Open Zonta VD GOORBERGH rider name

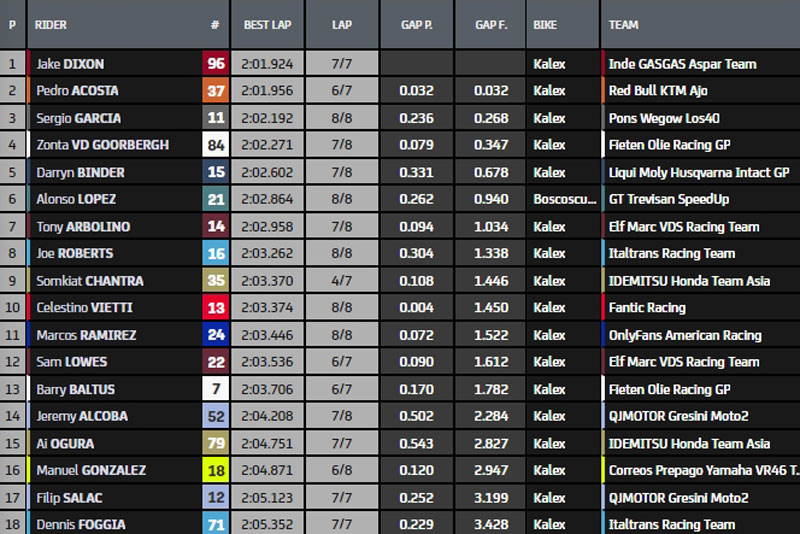(102, 145)
